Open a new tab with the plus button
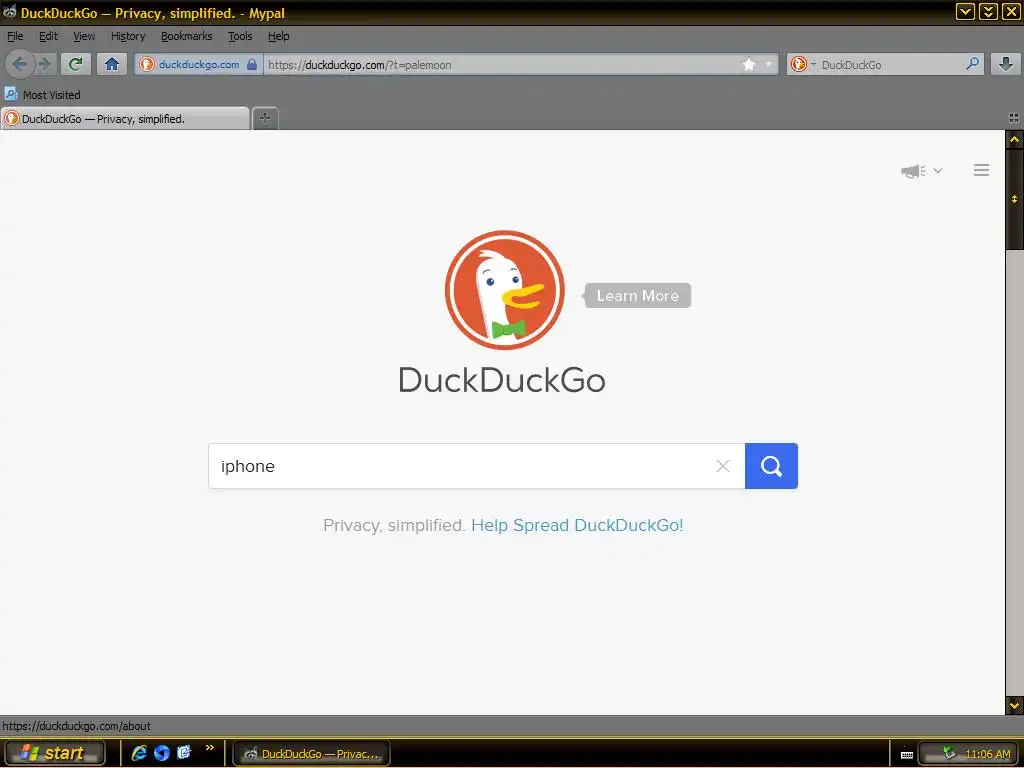This screenshot has width=1024, height=768. pyautogui.click(x=264, y=118)
